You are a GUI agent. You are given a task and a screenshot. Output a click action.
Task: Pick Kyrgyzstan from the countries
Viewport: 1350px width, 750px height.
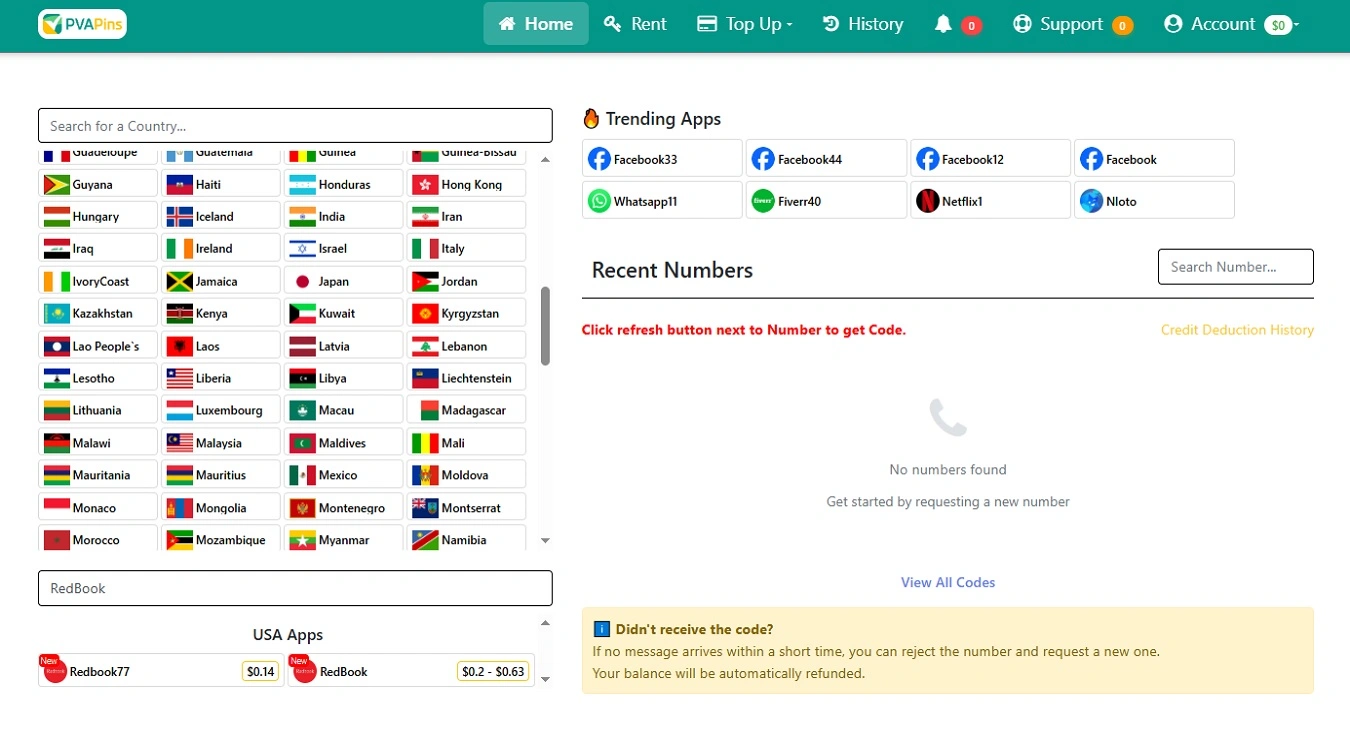point(467,313)
